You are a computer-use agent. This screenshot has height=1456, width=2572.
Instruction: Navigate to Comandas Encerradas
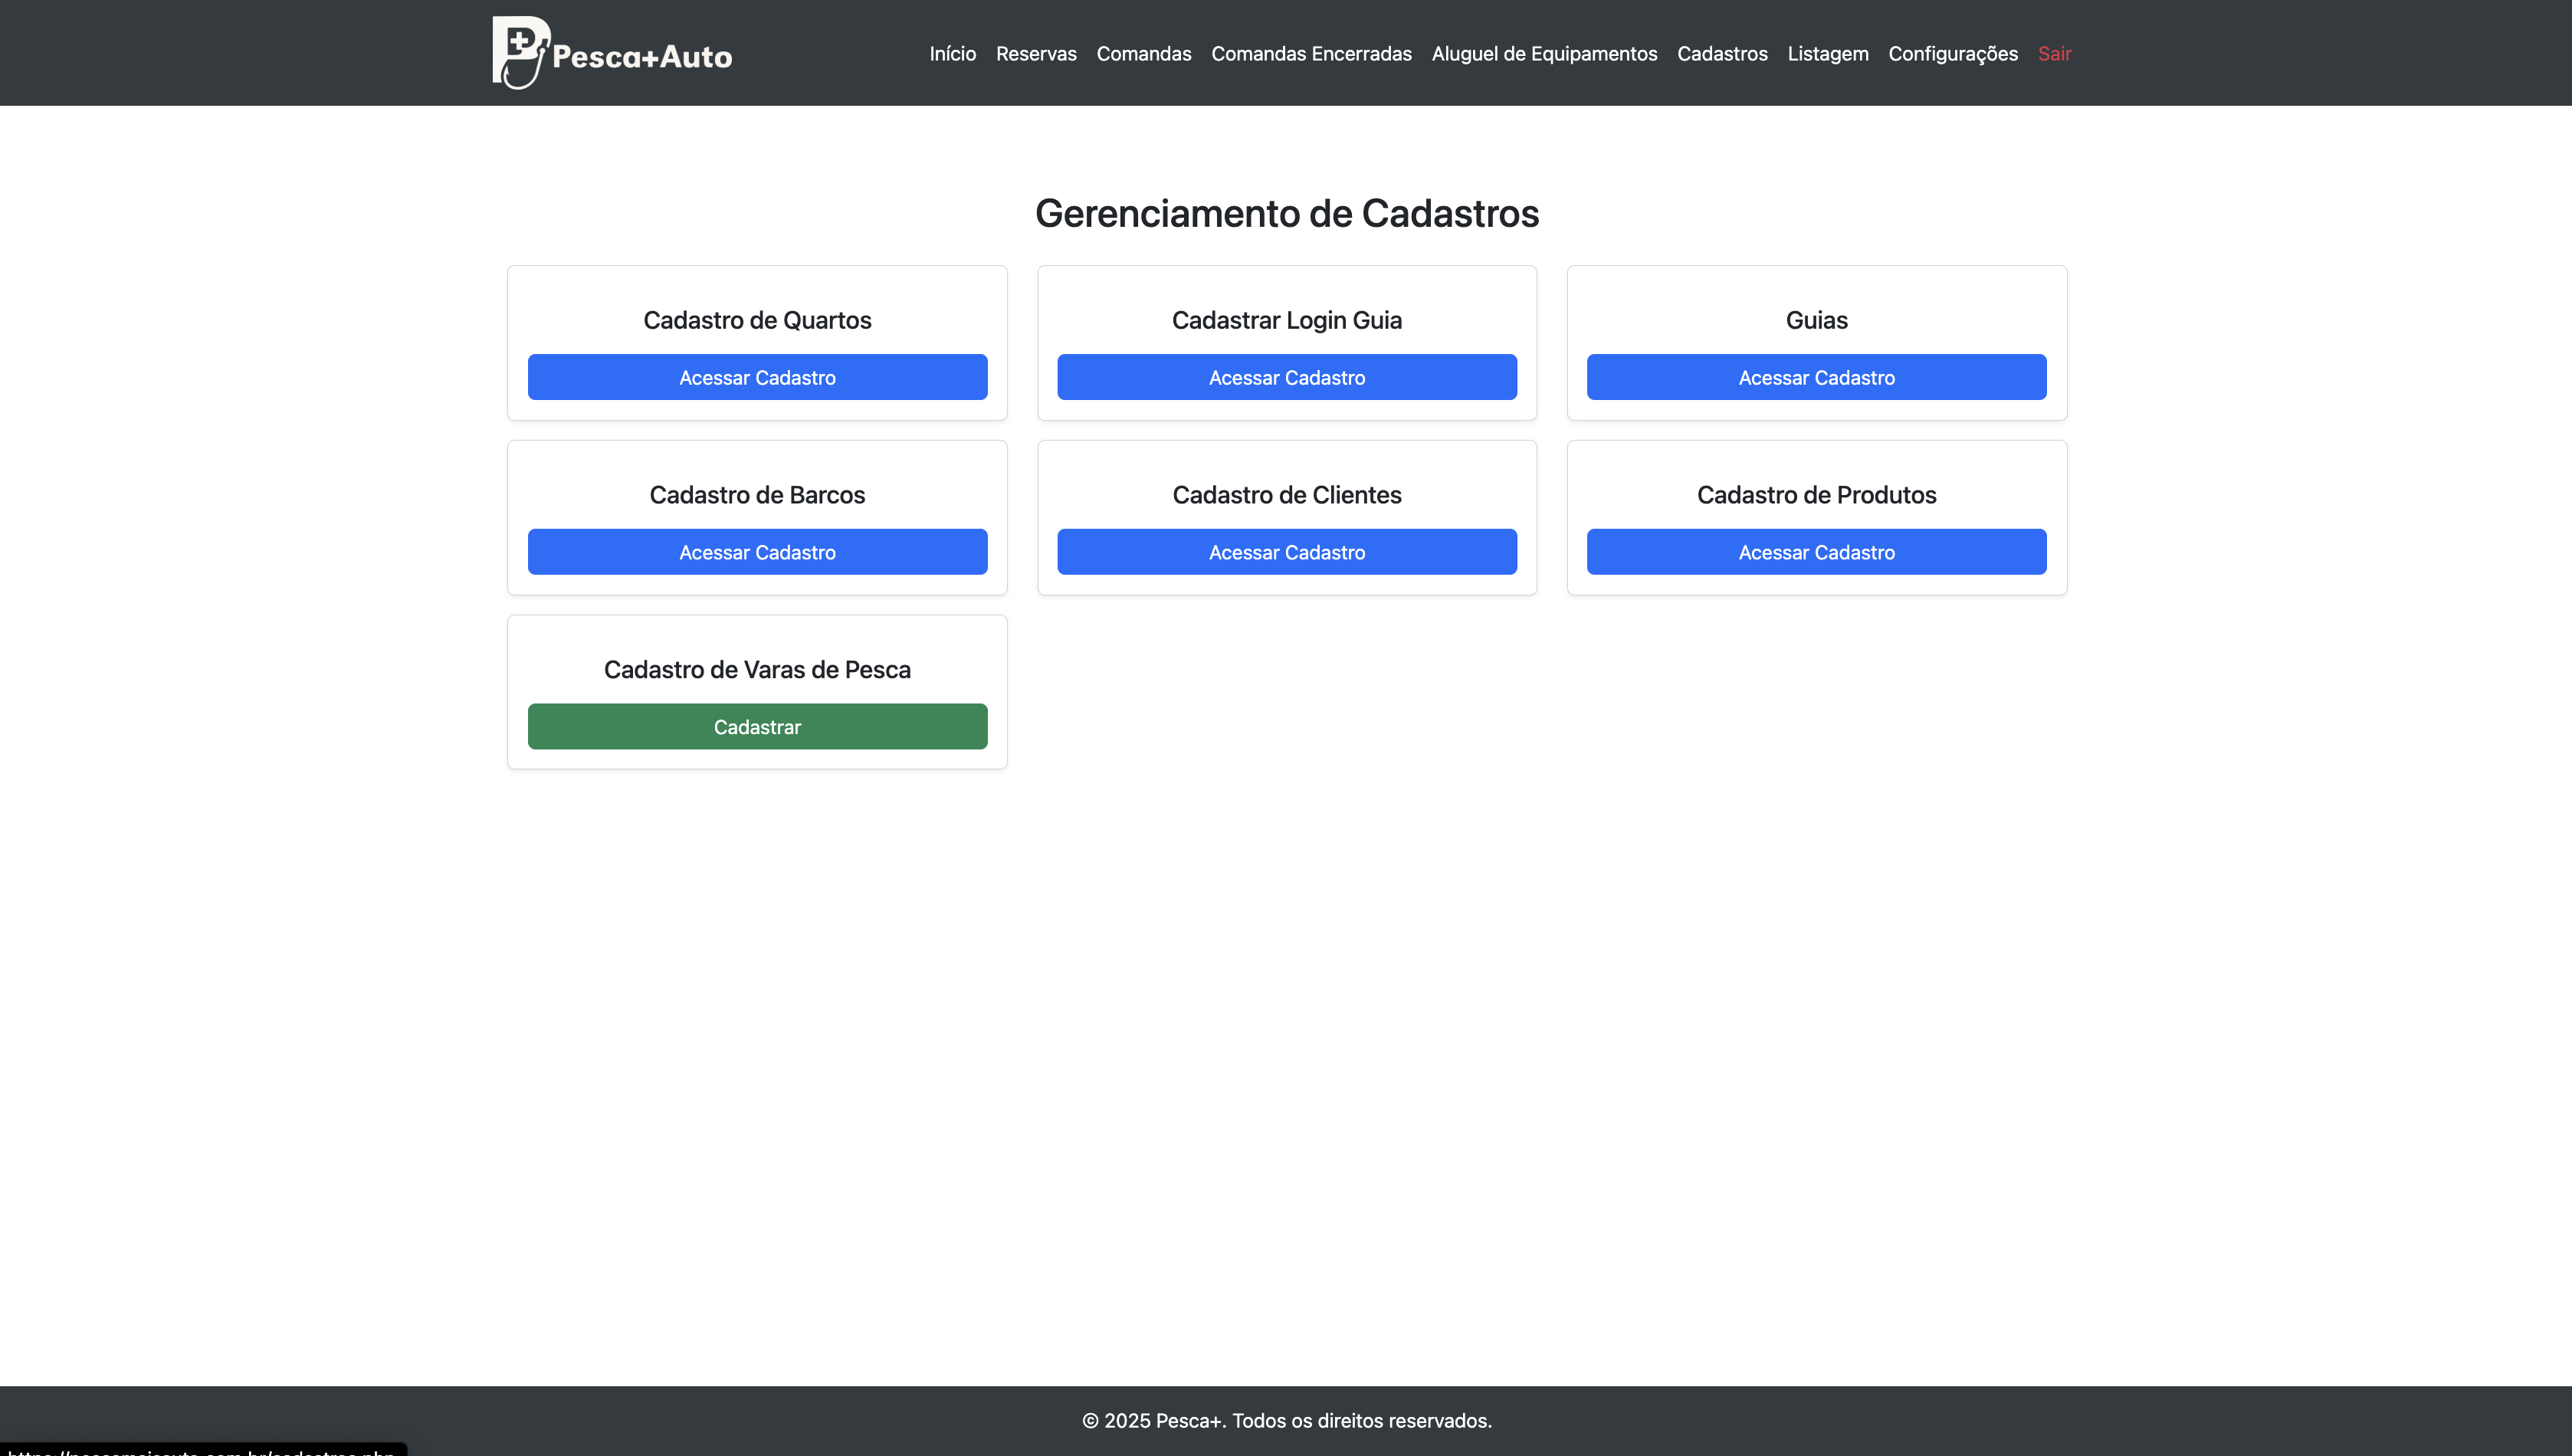coord(1311,54)
